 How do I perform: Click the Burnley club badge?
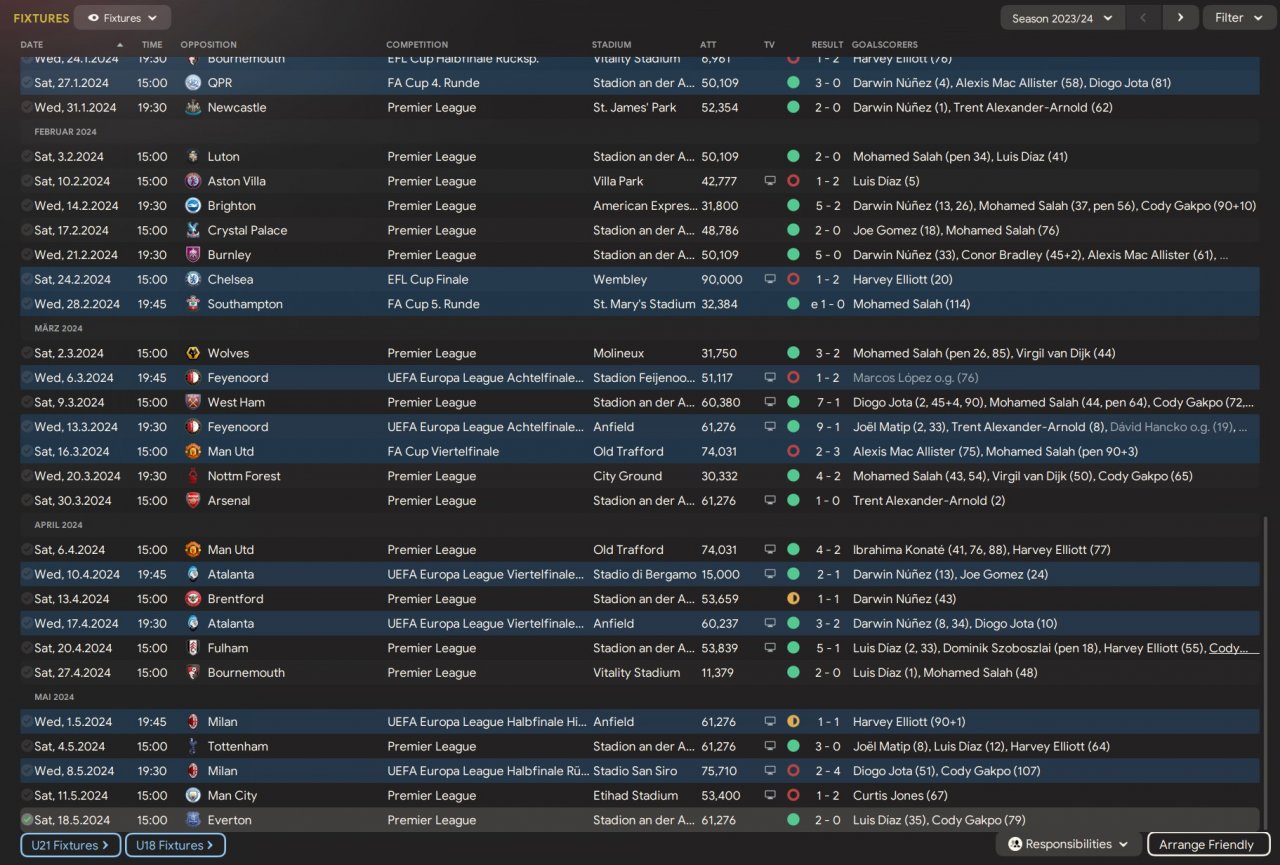(x=193, y=255)
